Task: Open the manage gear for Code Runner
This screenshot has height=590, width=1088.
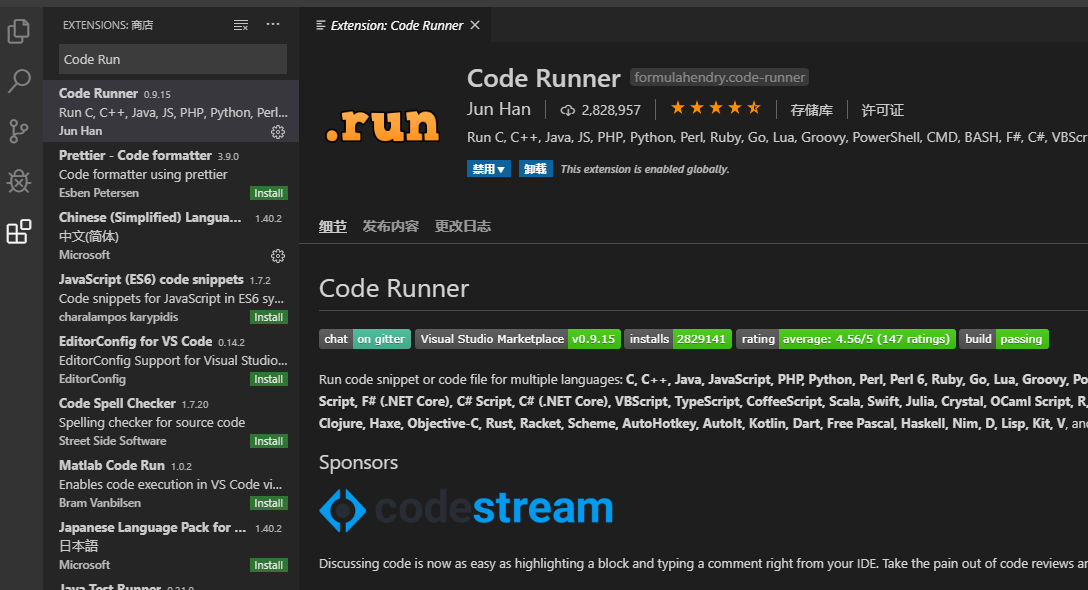Action: point(278,132)
